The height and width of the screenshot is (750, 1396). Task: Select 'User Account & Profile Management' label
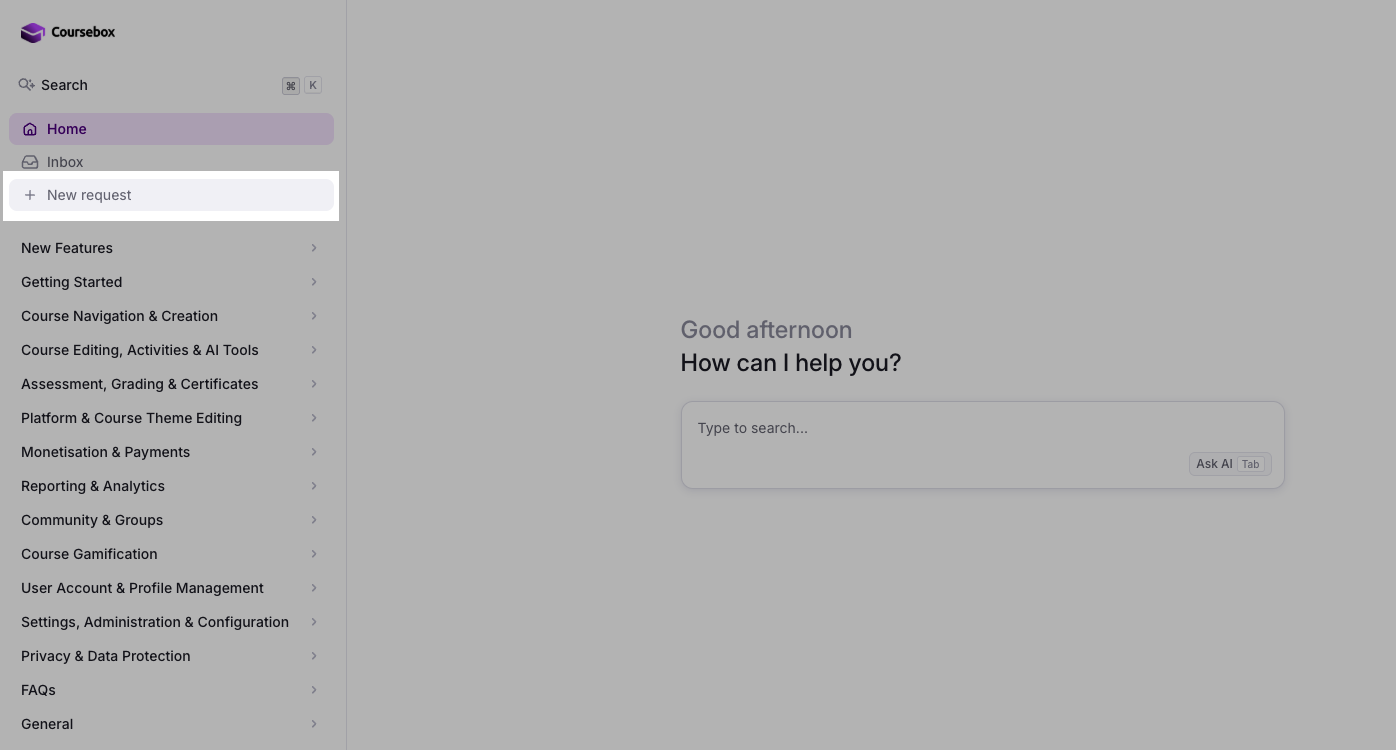142,588
